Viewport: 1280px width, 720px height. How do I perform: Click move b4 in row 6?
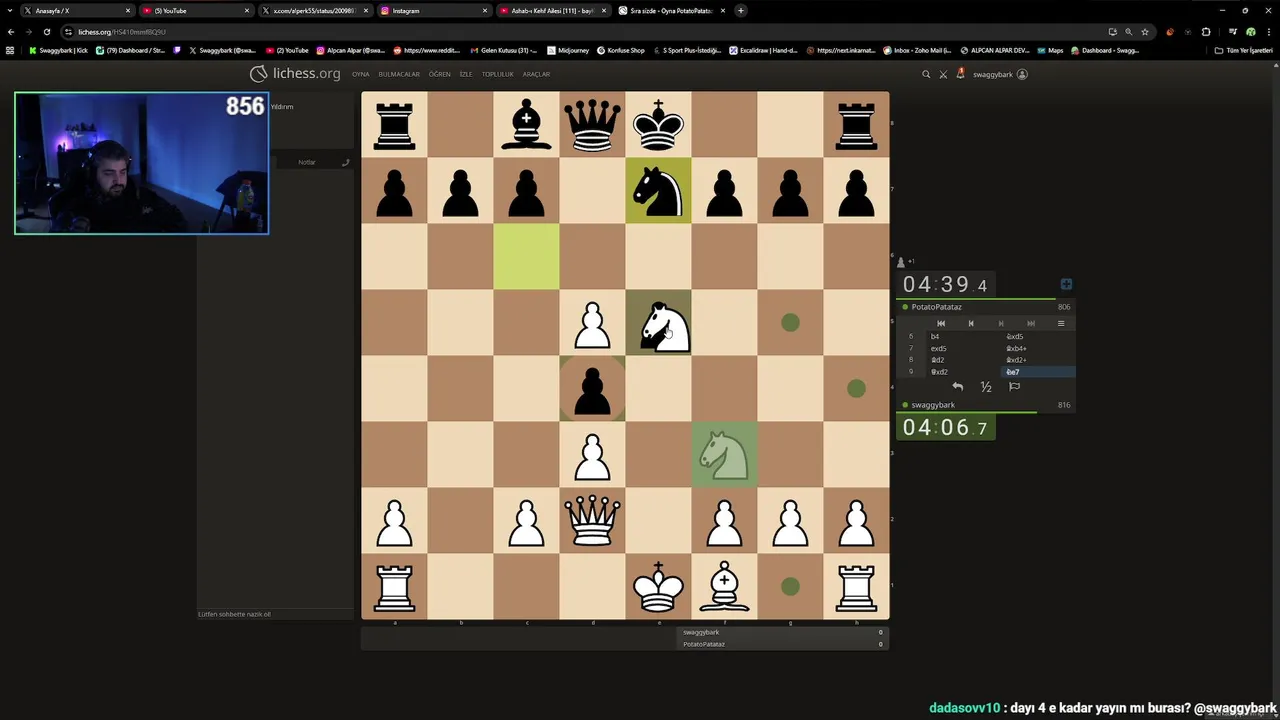pyautogui.click(x=962, y=336)
